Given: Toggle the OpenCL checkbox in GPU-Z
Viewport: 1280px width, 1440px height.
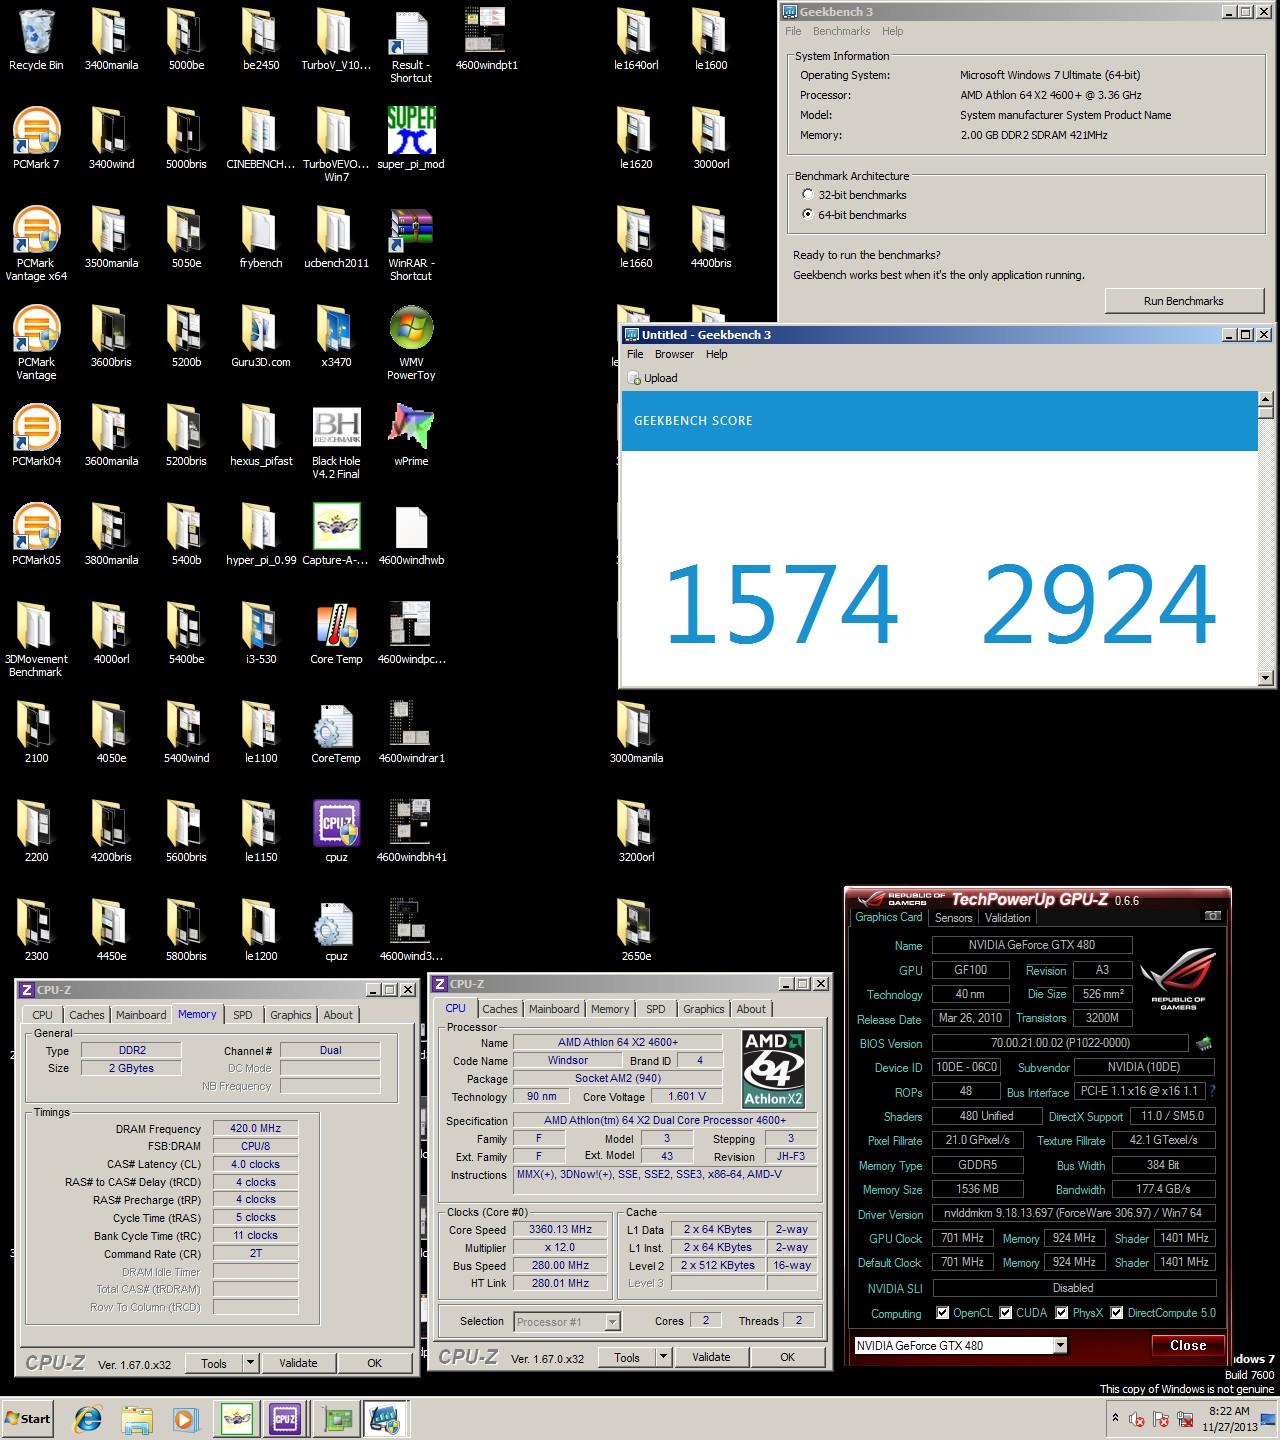Looking at the screenshot, I should tap(942, 1313).
